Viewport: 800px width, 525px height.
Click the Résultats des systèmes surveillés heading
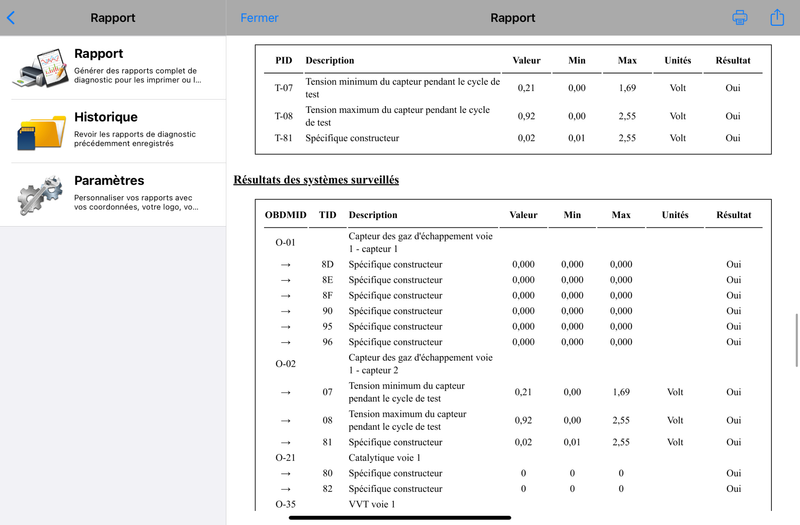316,180
